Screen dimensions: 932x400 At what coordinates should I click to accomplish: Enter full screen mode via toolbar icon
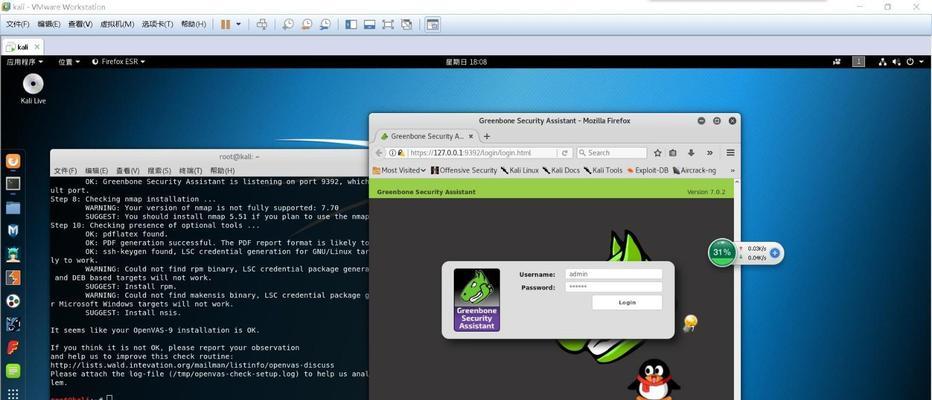pyautogui.click(x=388, y=24)
